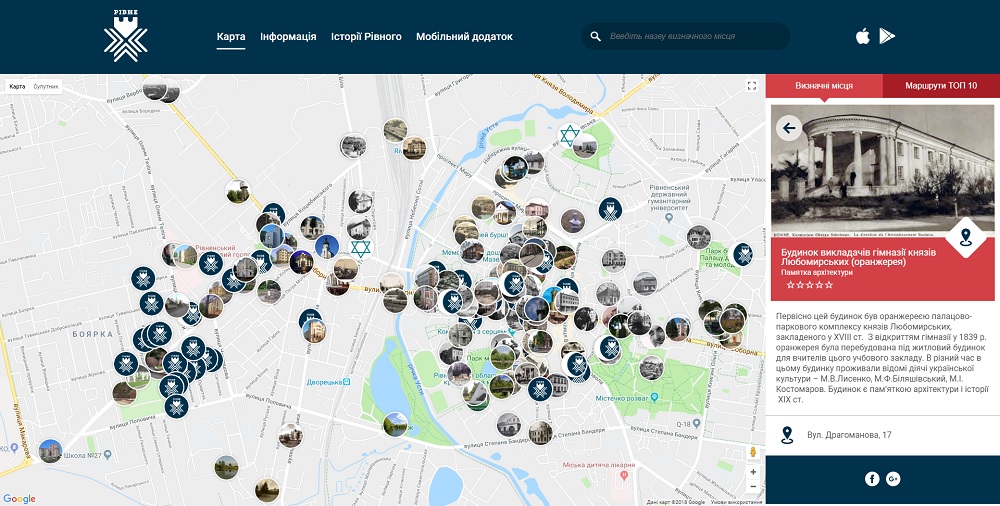This screenshot has width=1000, height=506.
Task: Click the back arrow on the place photo
Action: tap(789, 128)
